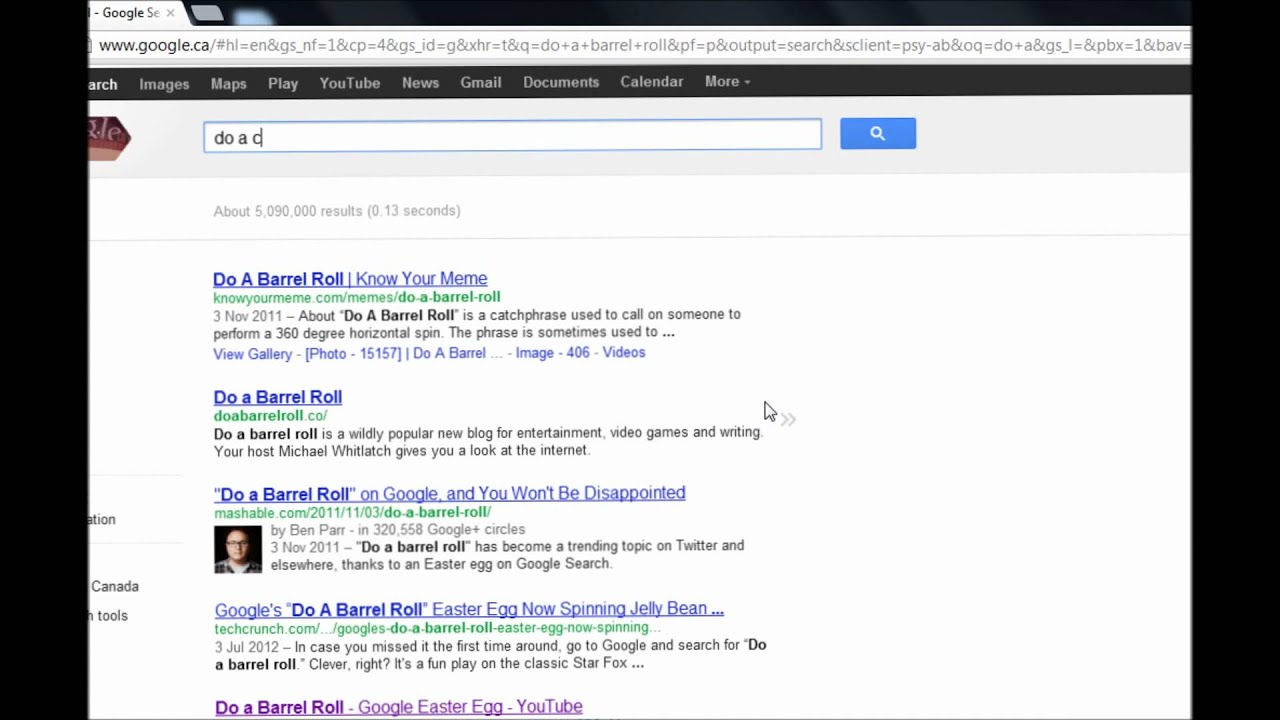Click the Canada location item in sidebar
The width and height of the screenshot is (1280, 720).
point(115,587)
